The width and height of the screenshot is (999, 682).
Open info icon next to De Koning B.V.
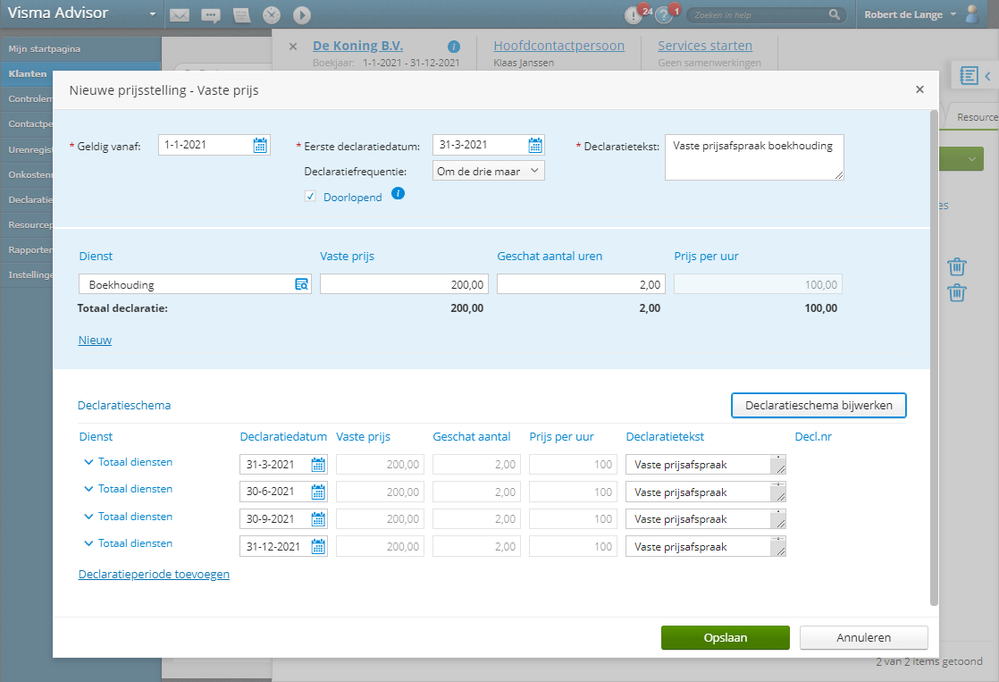[x=454, y=47]
